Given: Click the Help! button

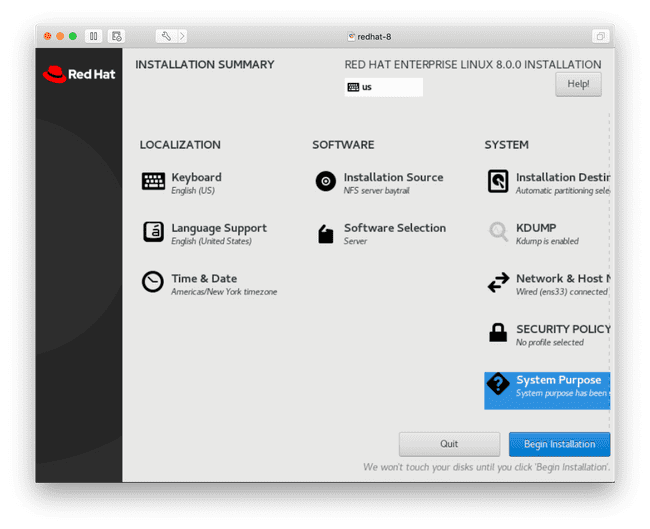Looking at the screenshot, I should click(x=578, y=84).
